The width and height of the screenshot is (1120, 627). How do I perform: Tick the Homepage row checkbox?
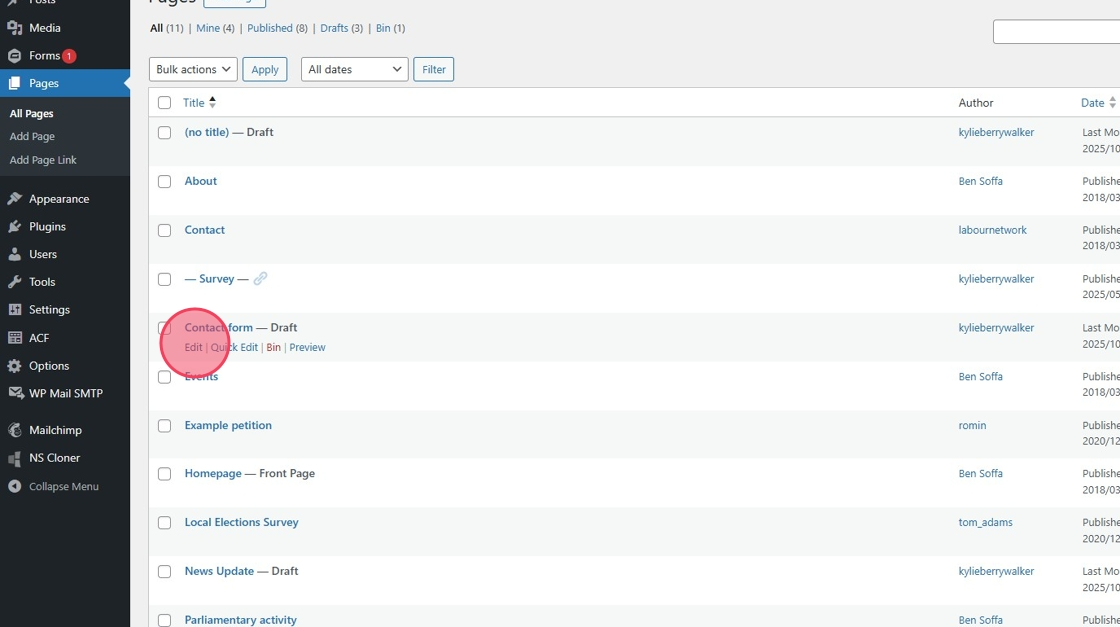coord(164,474)
